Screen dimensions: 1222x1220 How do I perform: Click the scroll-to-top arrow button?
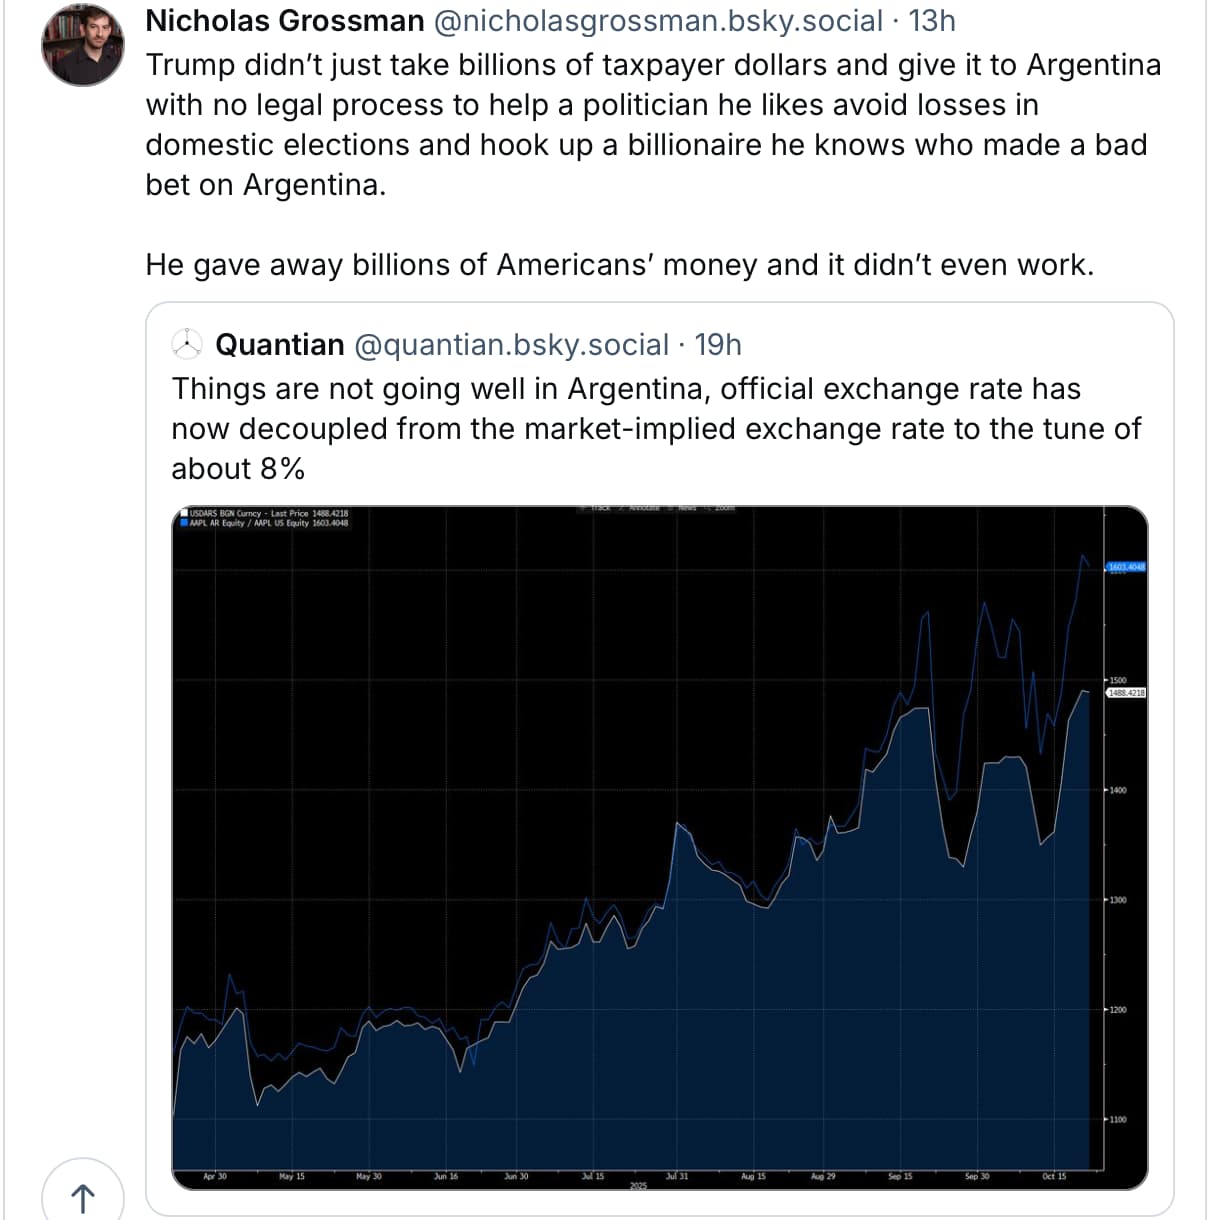(x=83, y=1196)
